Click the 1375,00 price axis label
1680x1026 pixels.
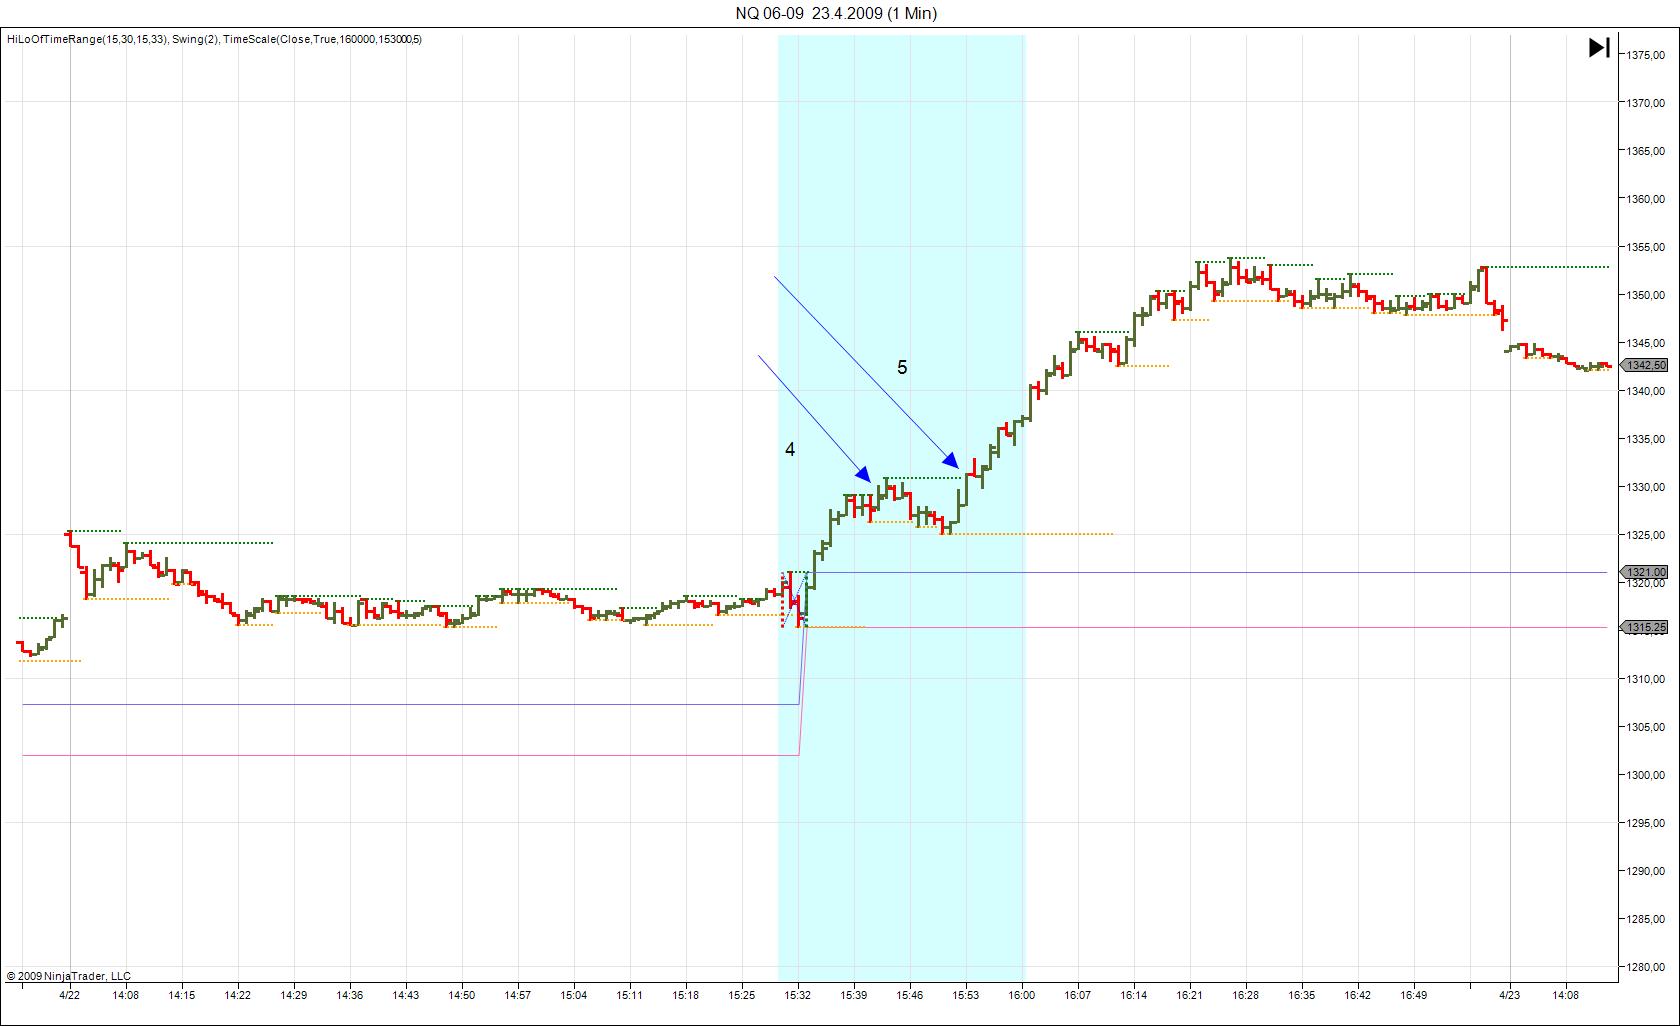coord(1646,55)
